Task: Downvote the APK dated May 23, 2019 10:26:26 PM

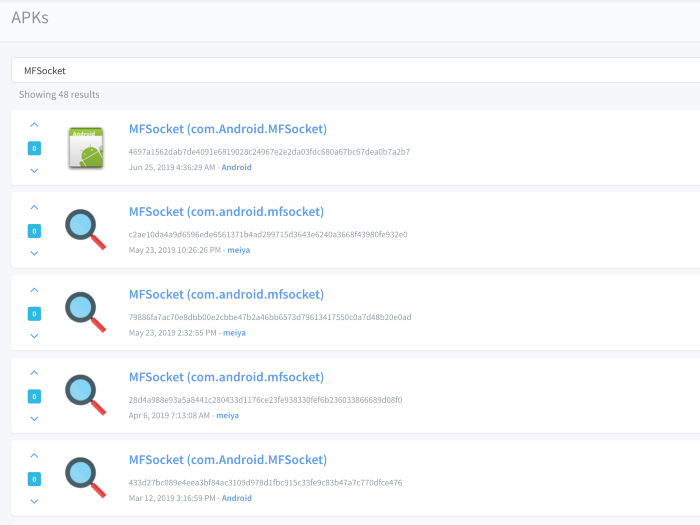Action: point(34,253)
